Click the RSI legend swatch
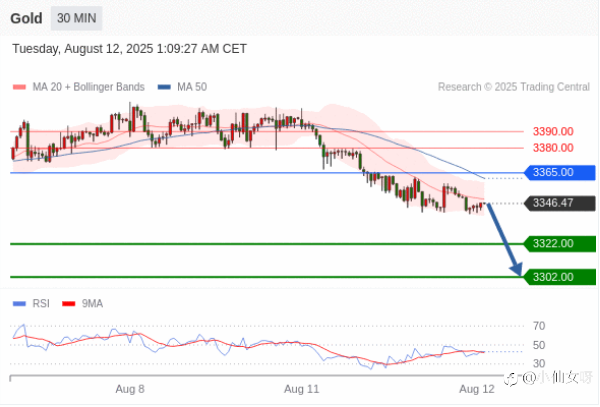600x407 pixels. pyautogui.click(x=19, y=304)
